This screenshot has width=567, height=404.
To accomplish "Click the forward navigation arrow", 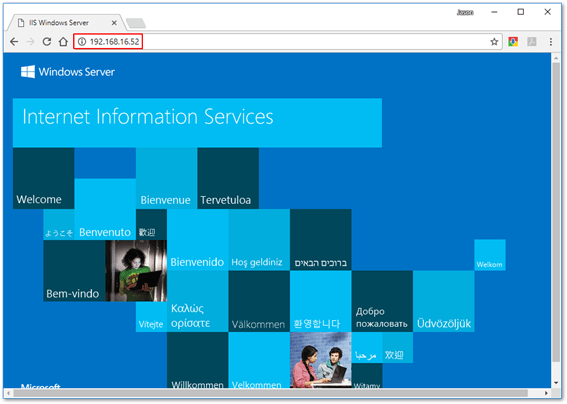I will click(x=30, y=42).
